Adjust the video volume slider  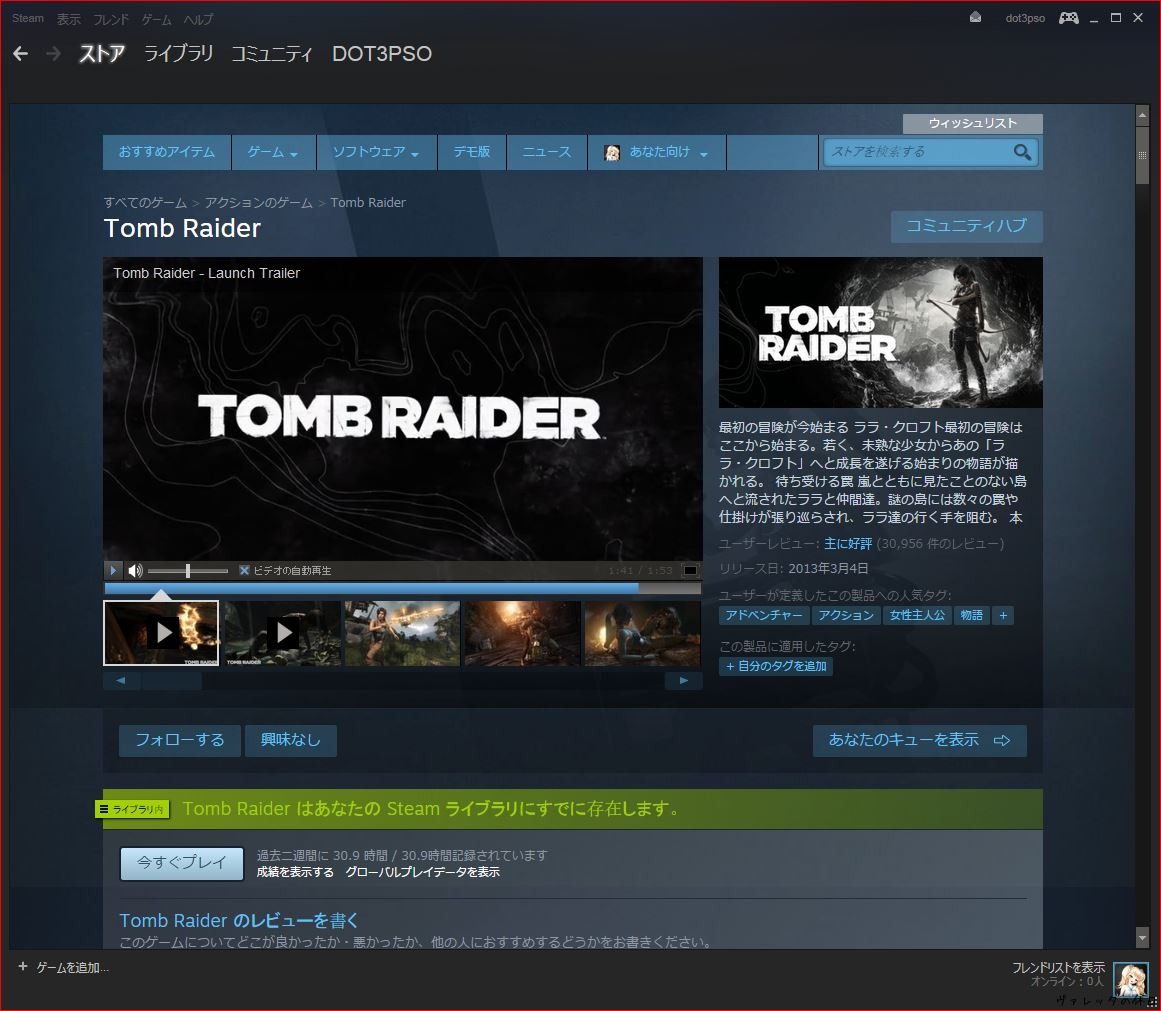point(188,570)
